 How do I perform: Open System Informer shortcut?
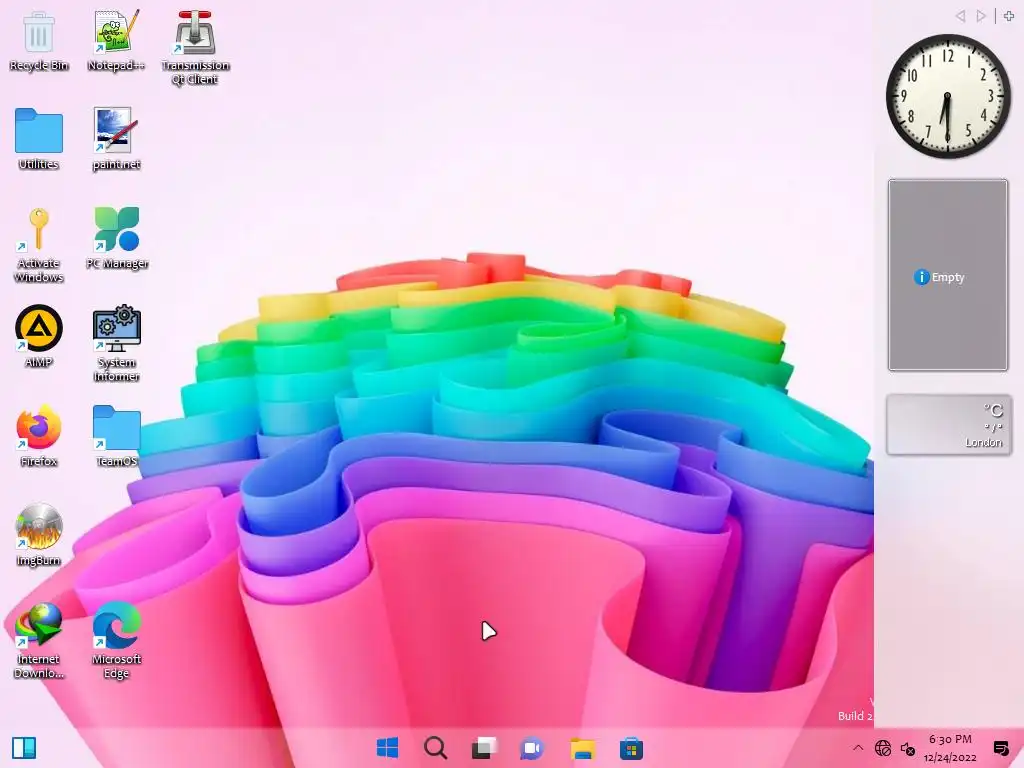(x=116, y=344)
